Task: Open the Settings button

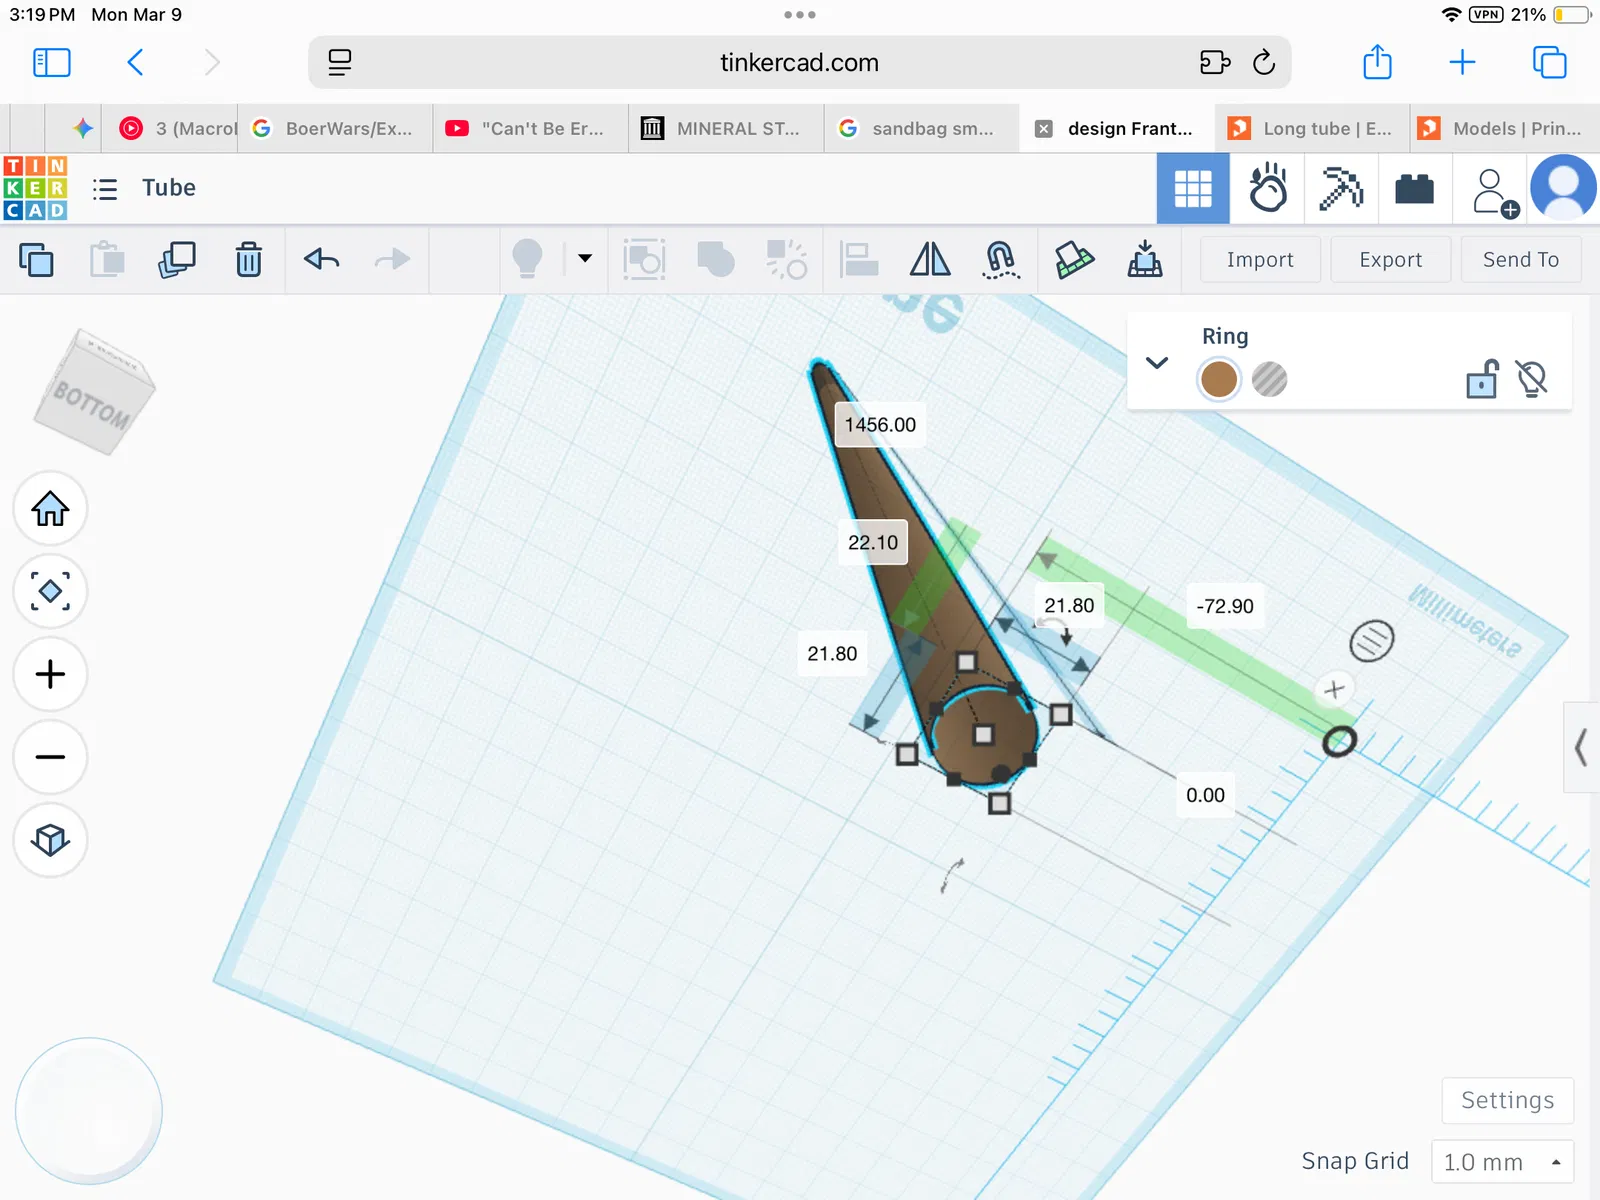Action: [x=1508, y=1100]
